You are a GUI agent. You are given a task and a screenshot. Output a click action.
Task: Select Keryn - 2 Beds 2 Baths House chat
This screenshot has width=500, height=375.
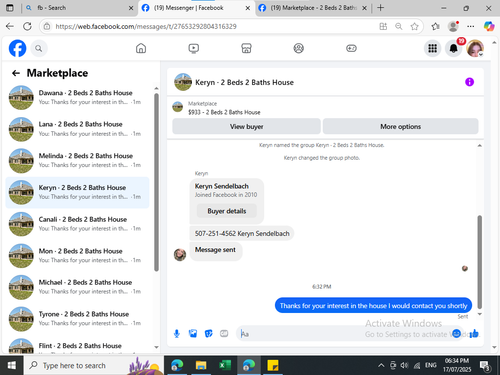(x=77, y=193)
